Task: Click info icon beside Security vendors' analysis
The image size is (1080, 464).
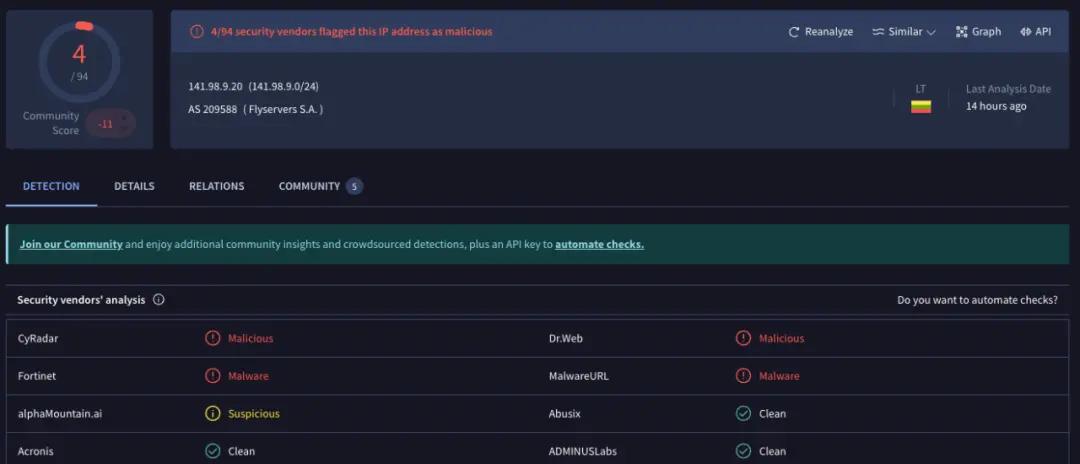Action: pos(159,300)
